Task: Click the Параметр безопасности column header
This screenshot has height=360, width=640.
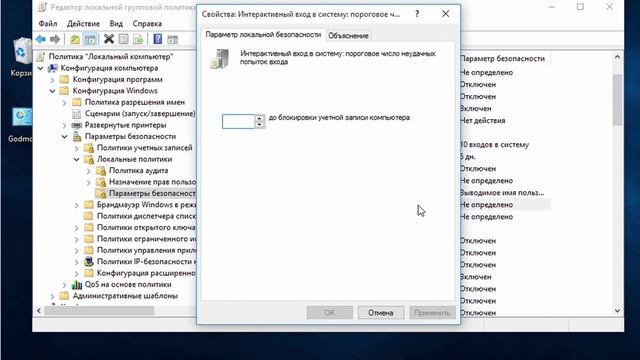Action: [503, 58]
